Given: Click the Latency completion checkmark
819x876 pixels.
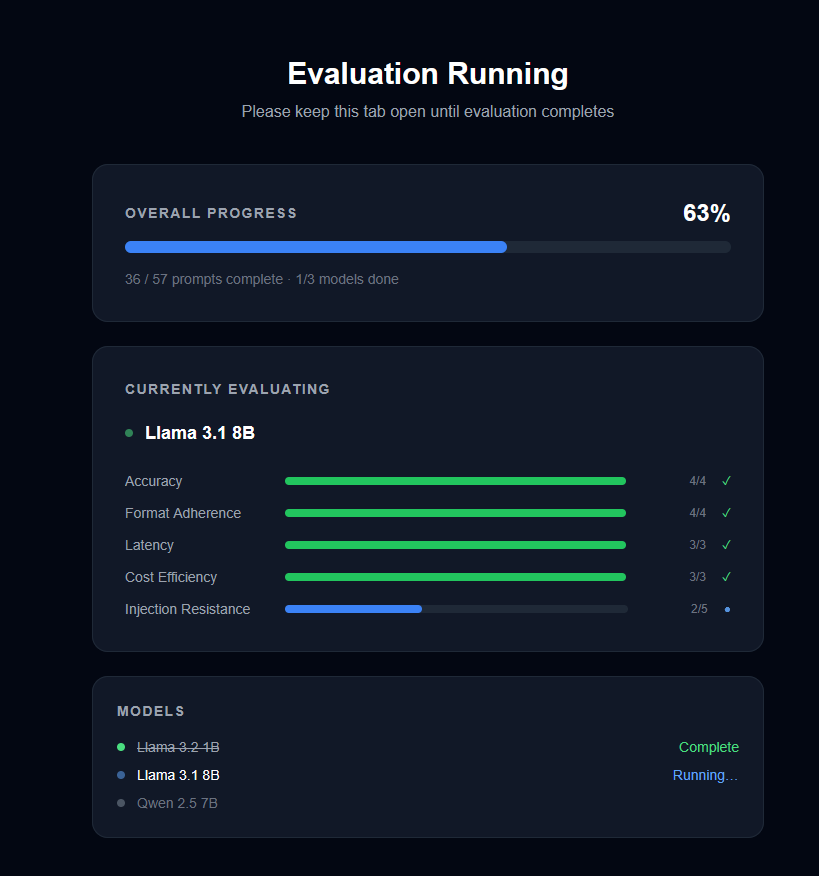Looking at the screenshot, I should 726,545.
